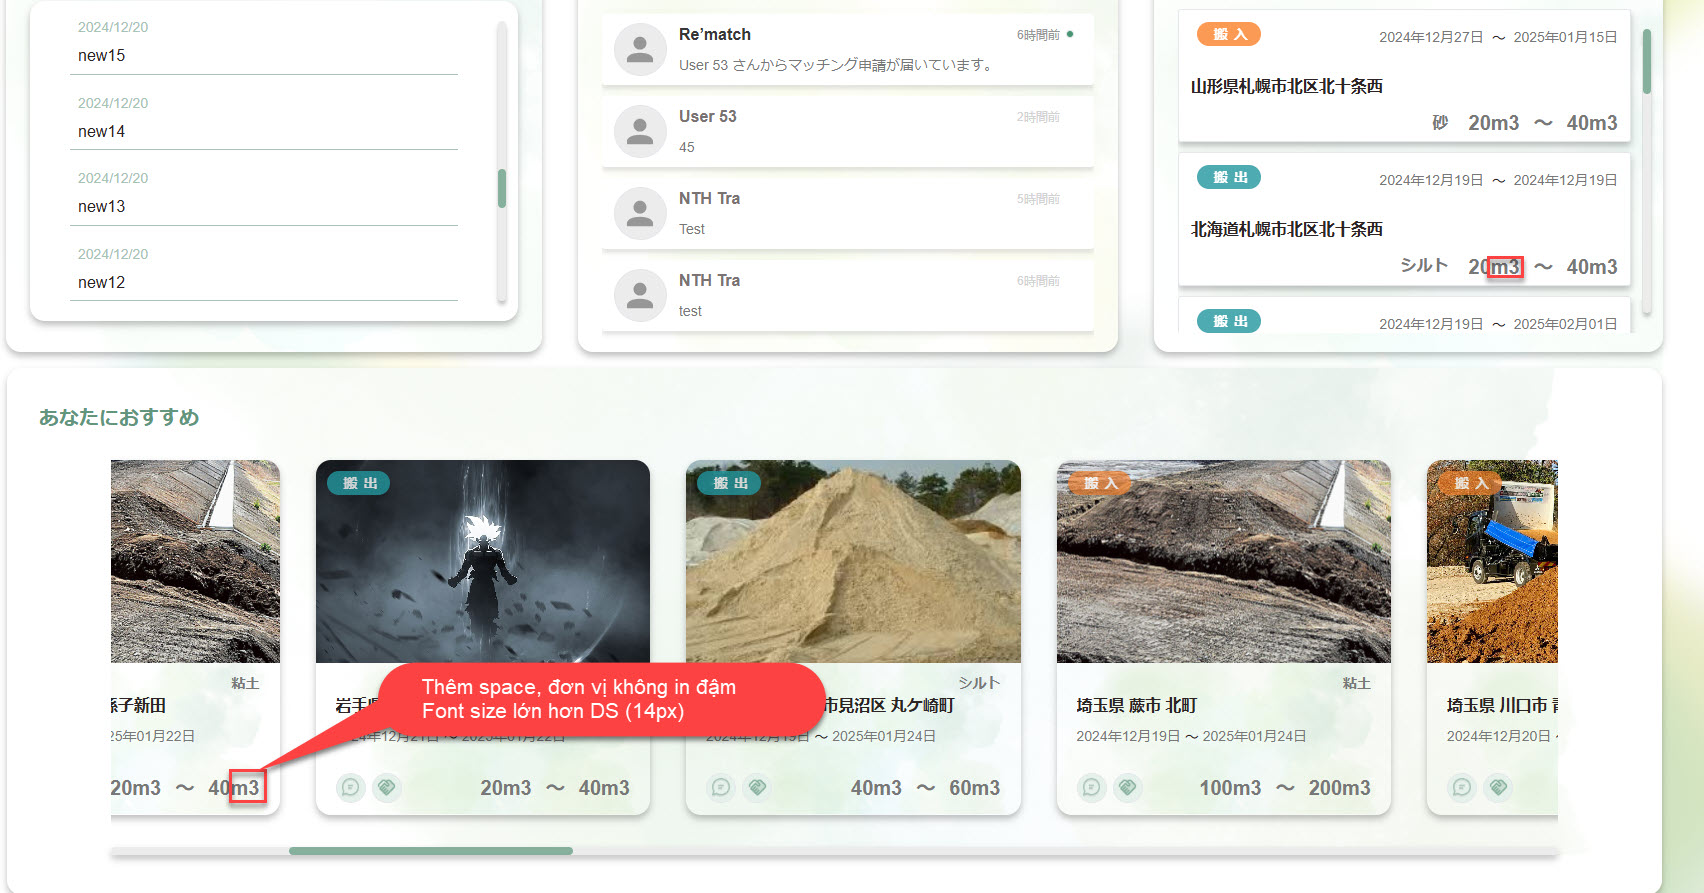This screenshot has height=893, width=1704.
Task: Open the Re'match matching request notification
Action: [x=847, y=49]
